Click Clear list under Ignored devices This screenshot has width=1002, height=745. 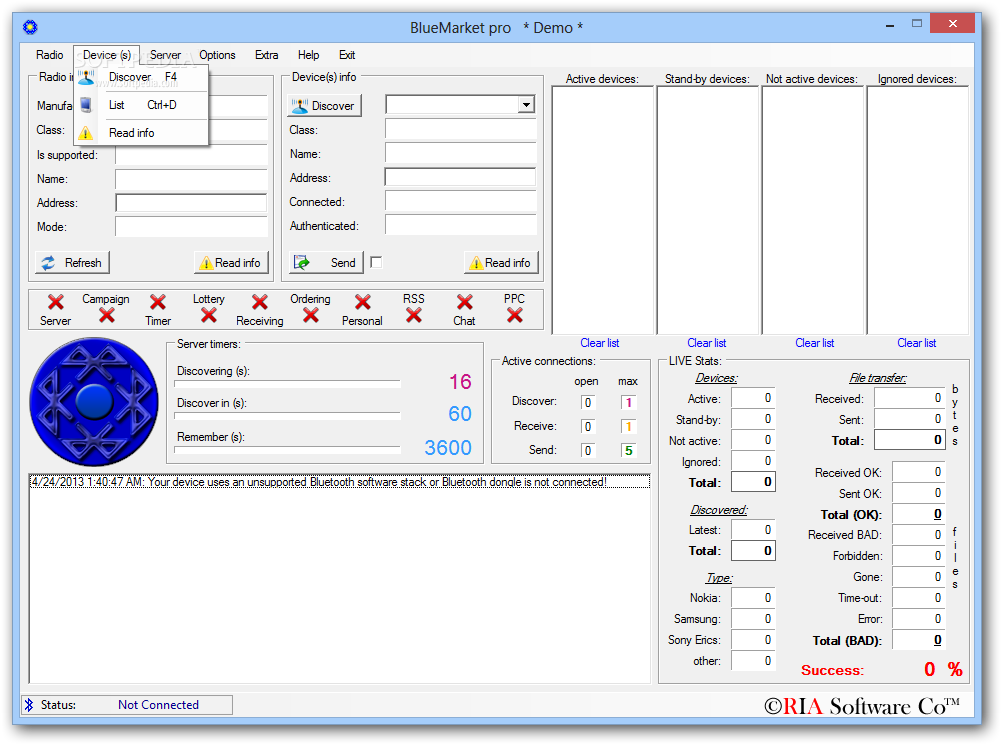tap(916, 343)
